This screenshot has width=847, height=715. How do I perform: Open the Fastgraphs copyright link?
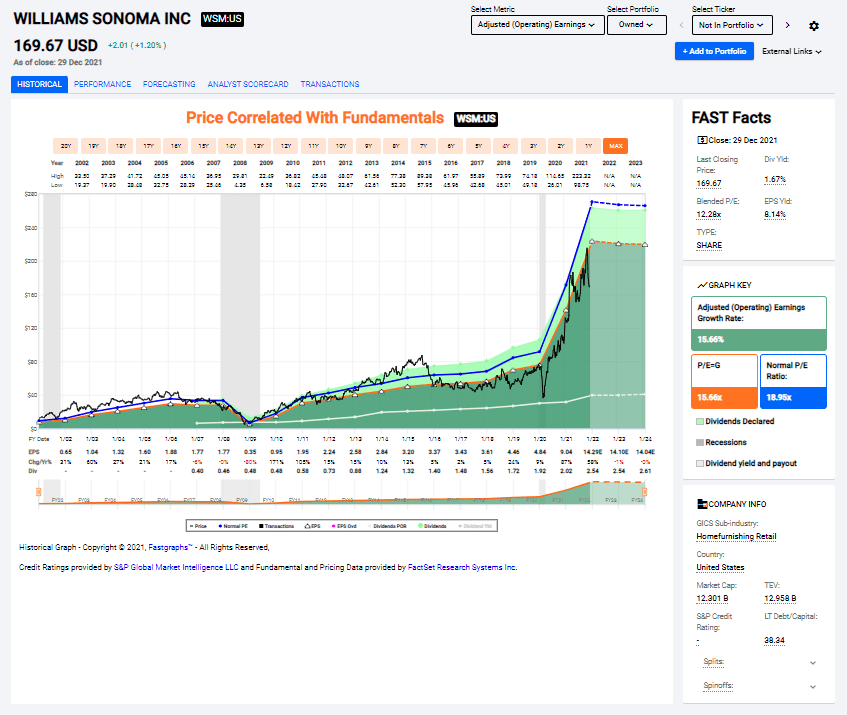coord(170,548)
